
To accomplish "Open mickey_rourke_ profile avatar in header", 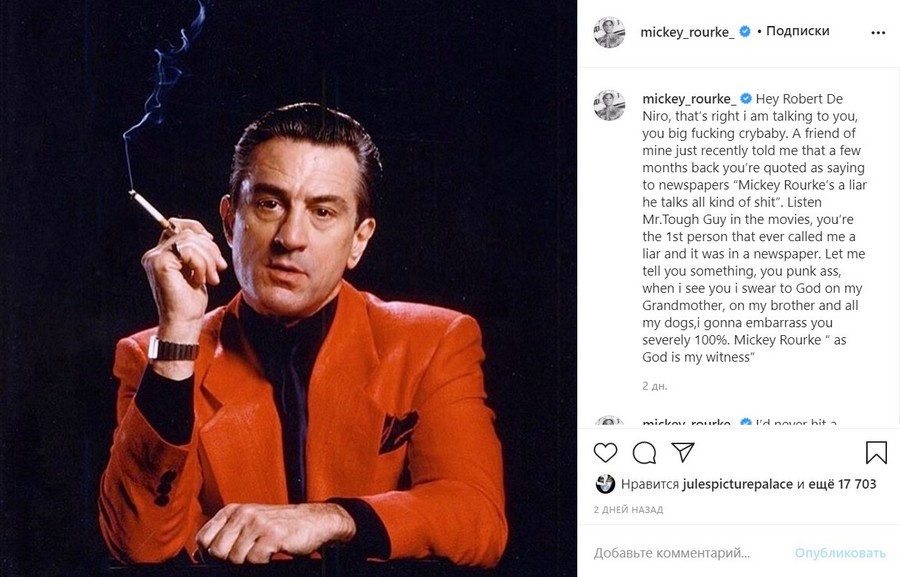I will point(609,32).
